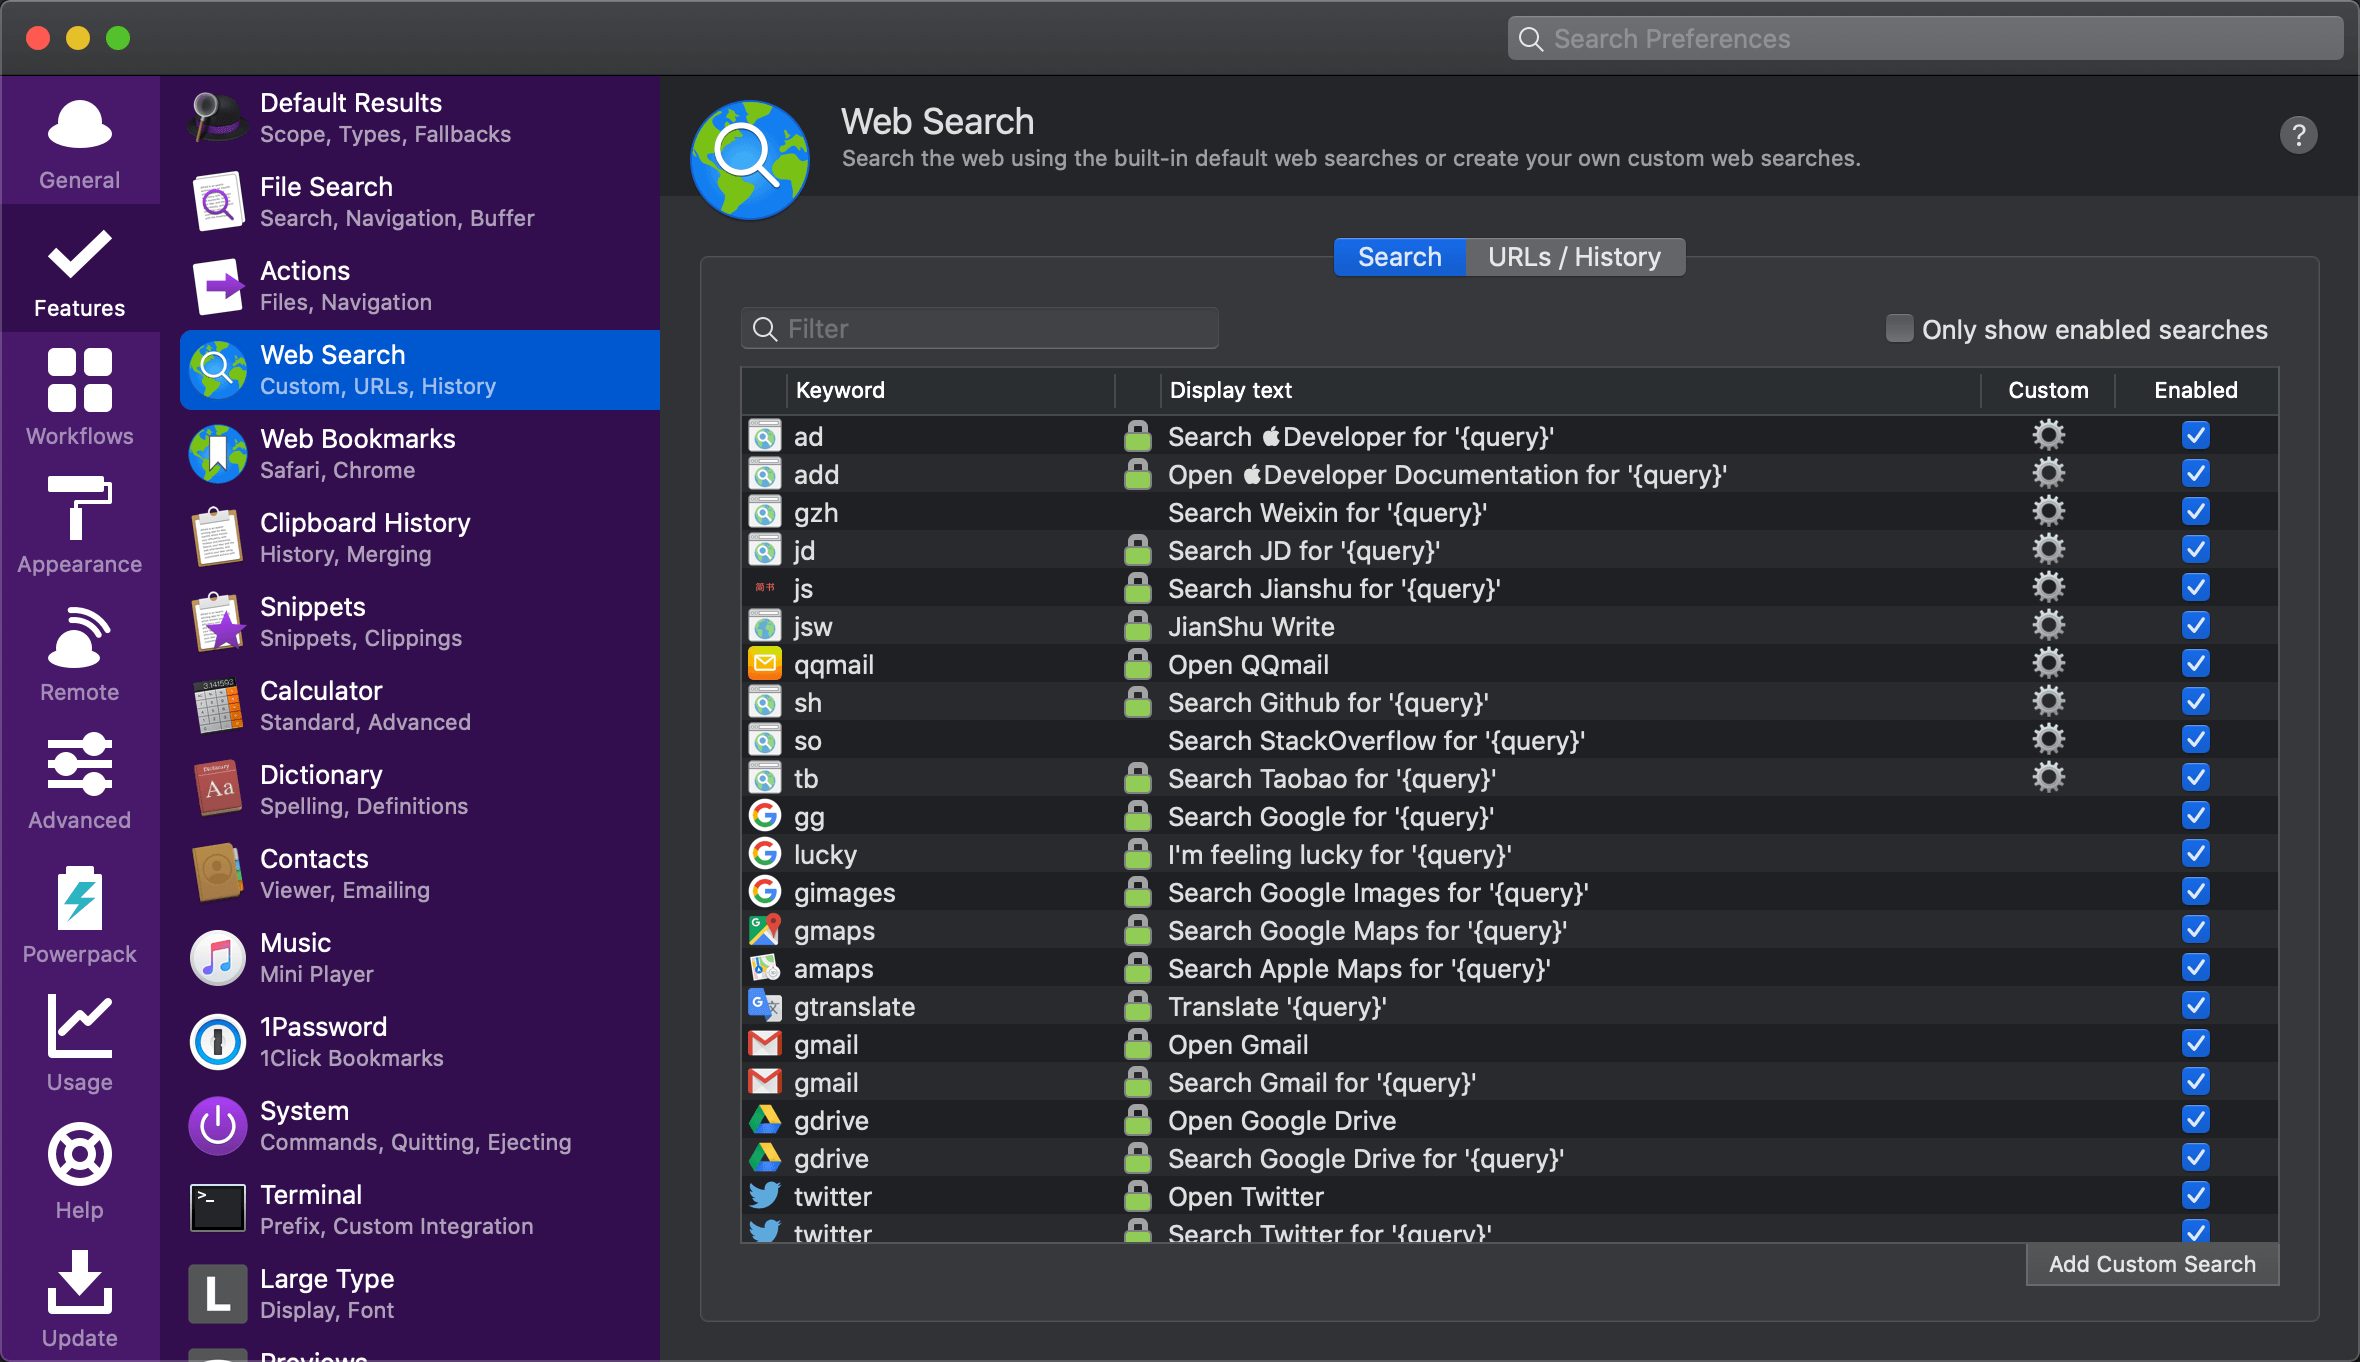
Task: Open the 1Password feature
Action: (420, 1042)
